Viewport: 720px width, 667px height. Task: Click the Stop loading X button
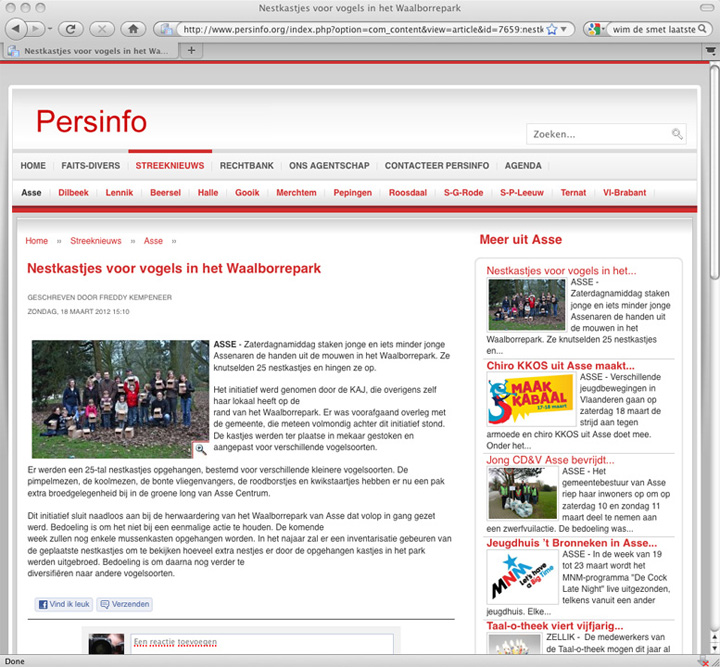[x=102, y=29]
